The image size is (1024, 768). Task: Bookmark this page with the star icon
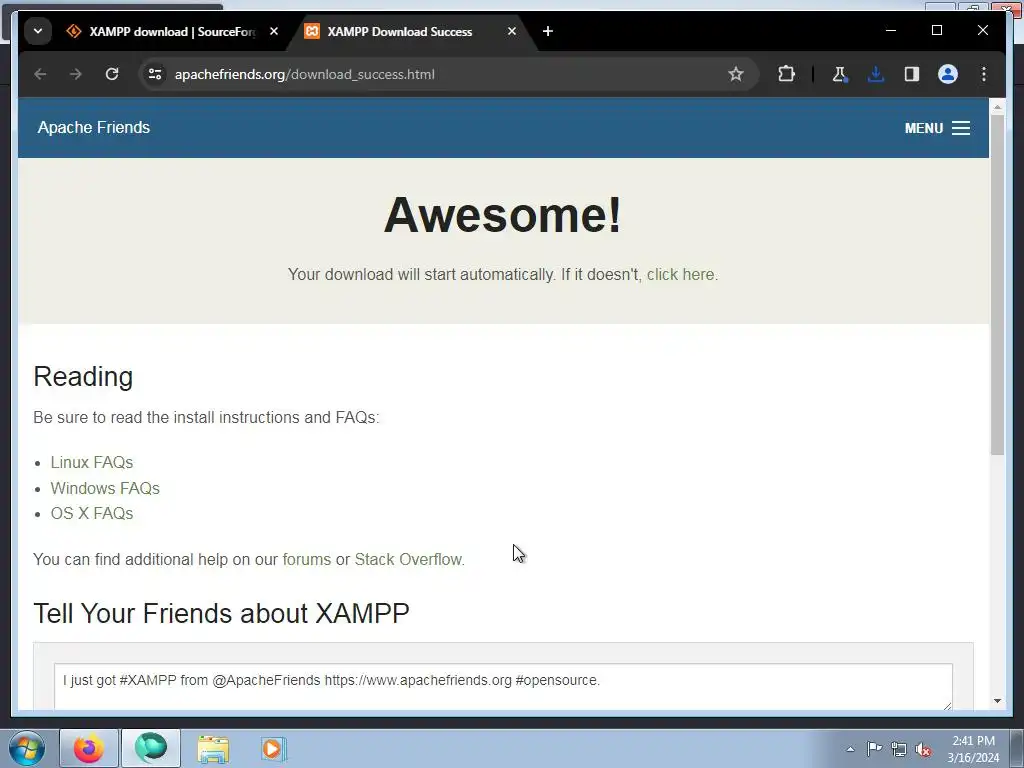[x=736, y=74]
